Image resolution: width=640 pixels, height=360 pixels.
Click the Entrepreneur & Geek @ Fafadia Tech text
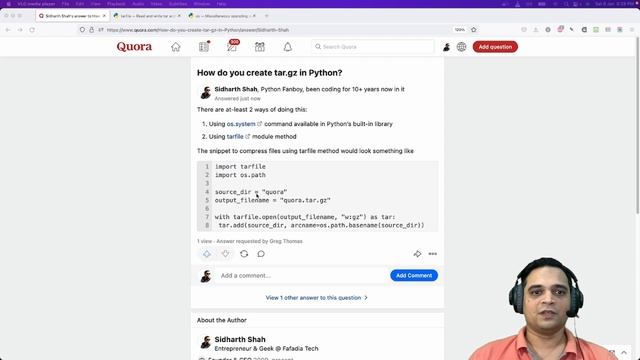267,349
